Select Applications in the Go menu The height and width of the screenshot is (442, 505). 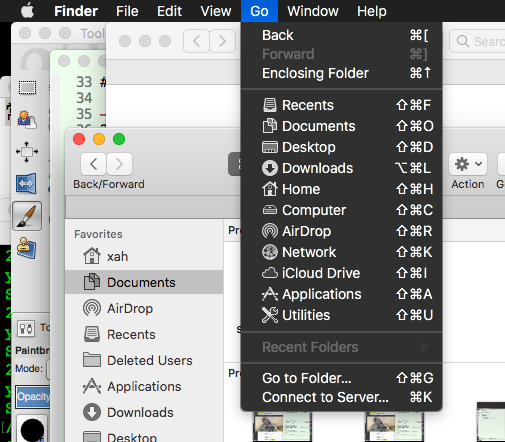(x=341, y=294)
